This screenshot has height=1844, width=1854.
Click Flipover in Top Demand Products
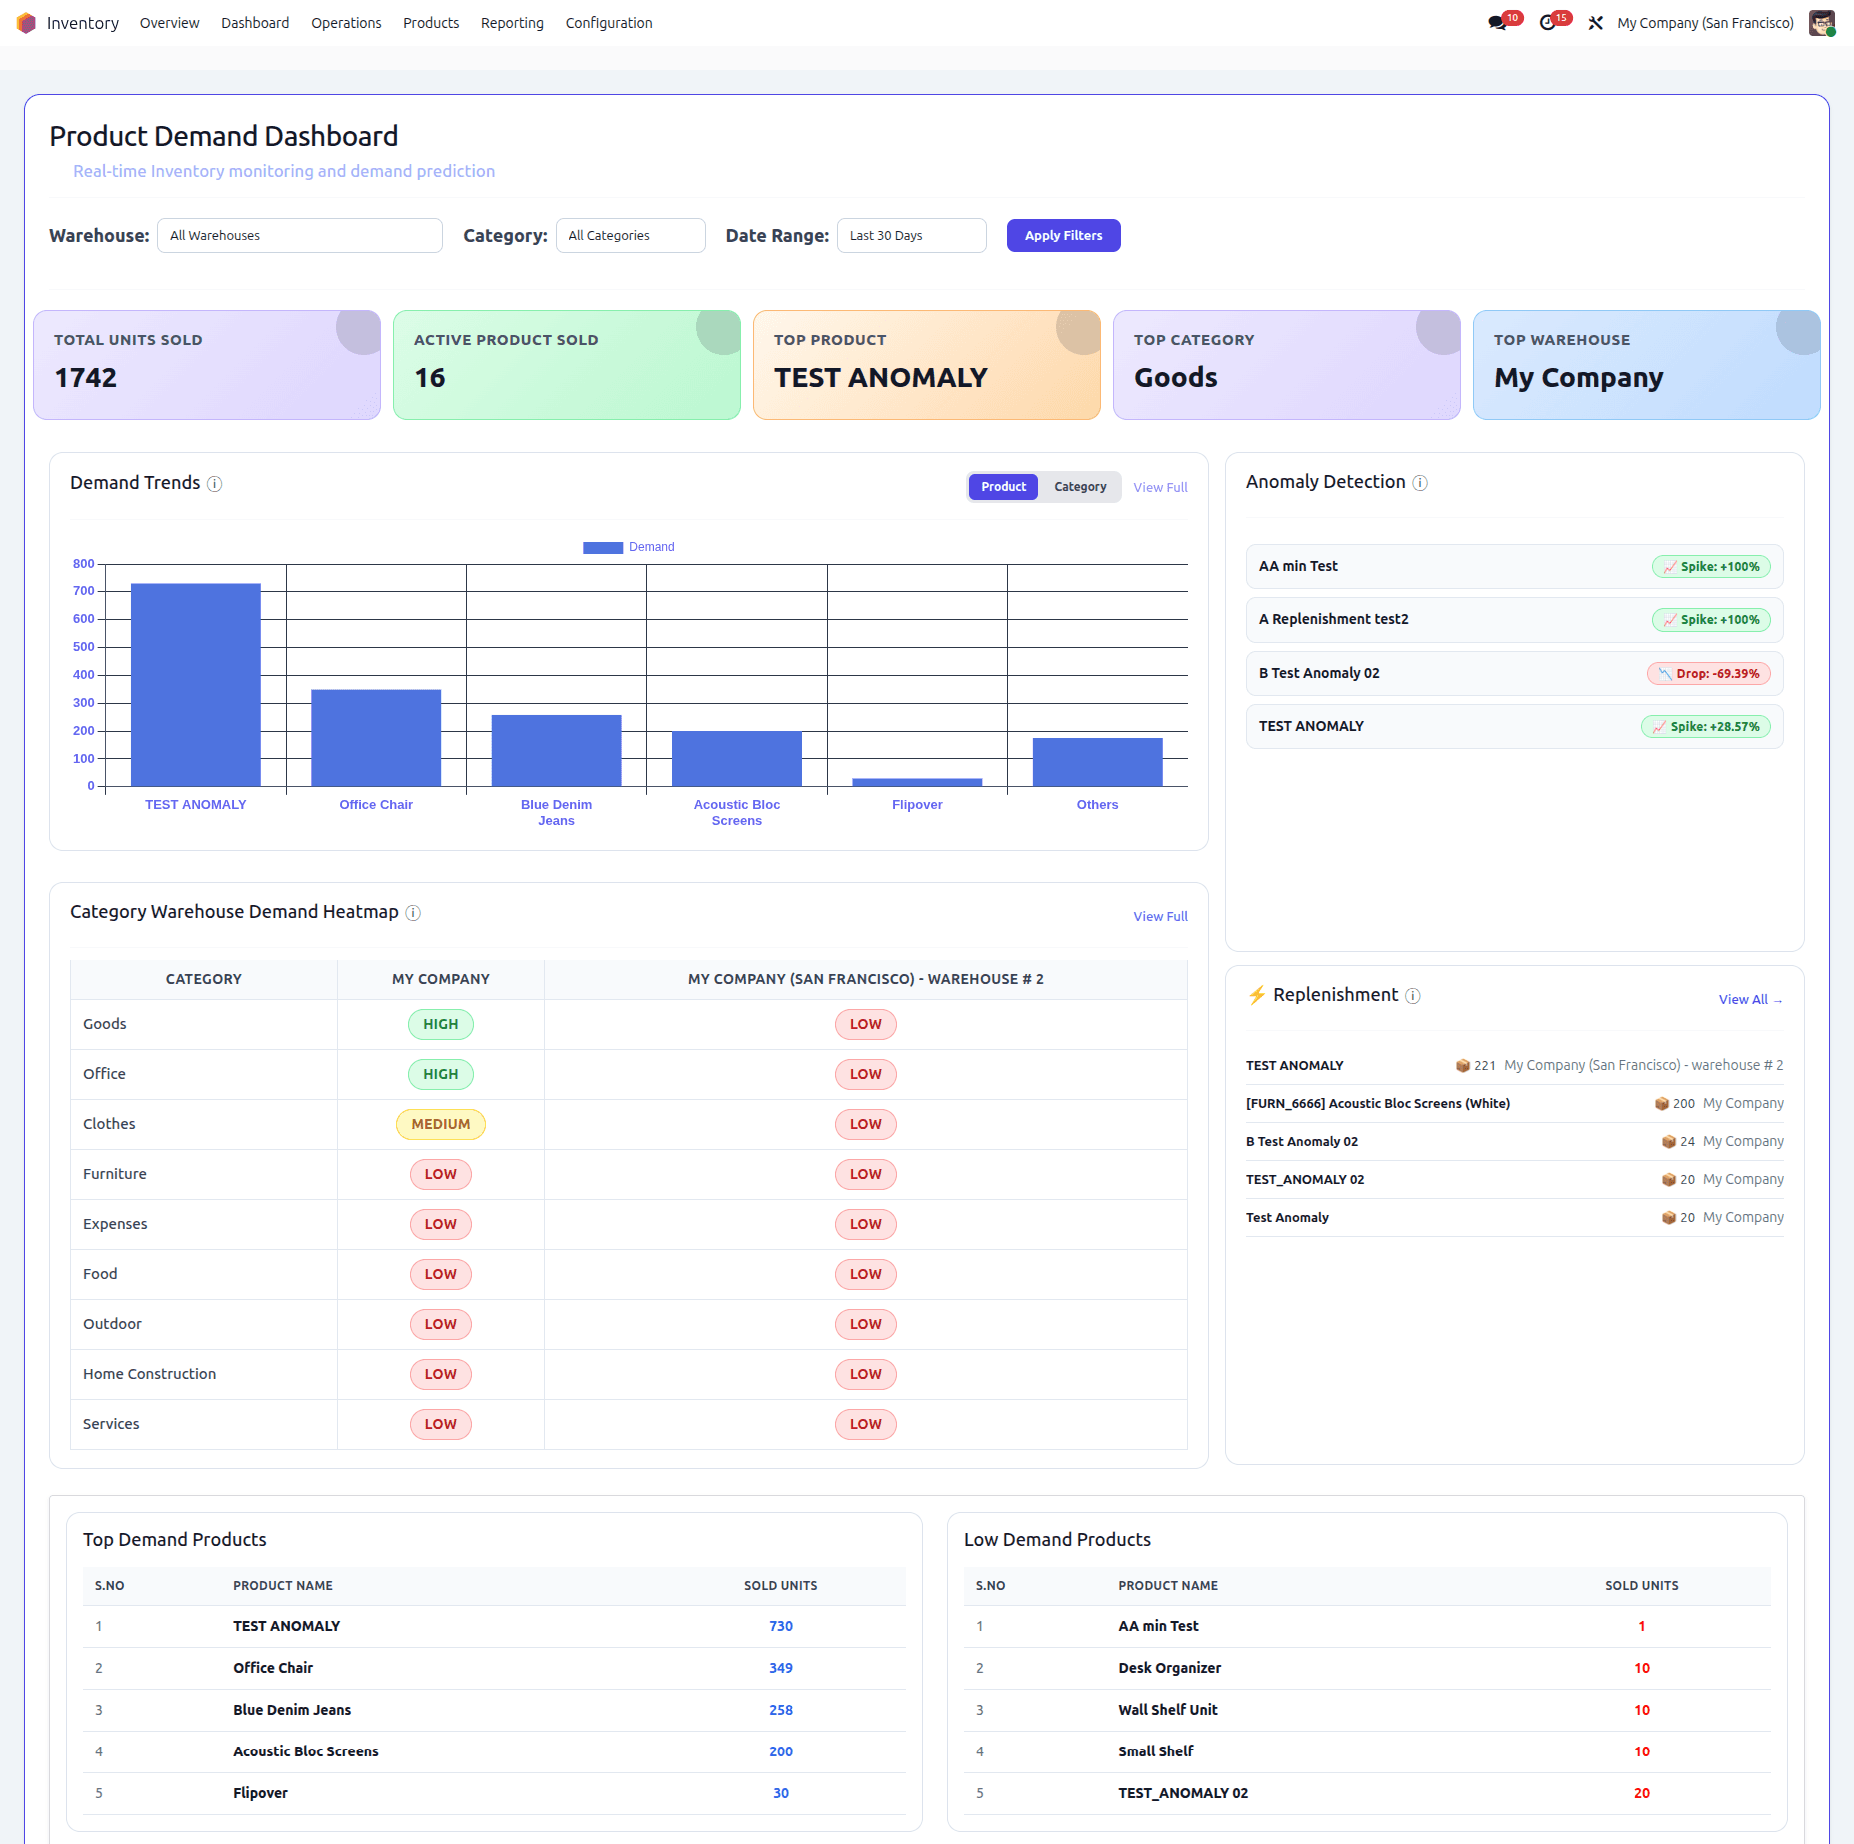[x=260, y=1794]
